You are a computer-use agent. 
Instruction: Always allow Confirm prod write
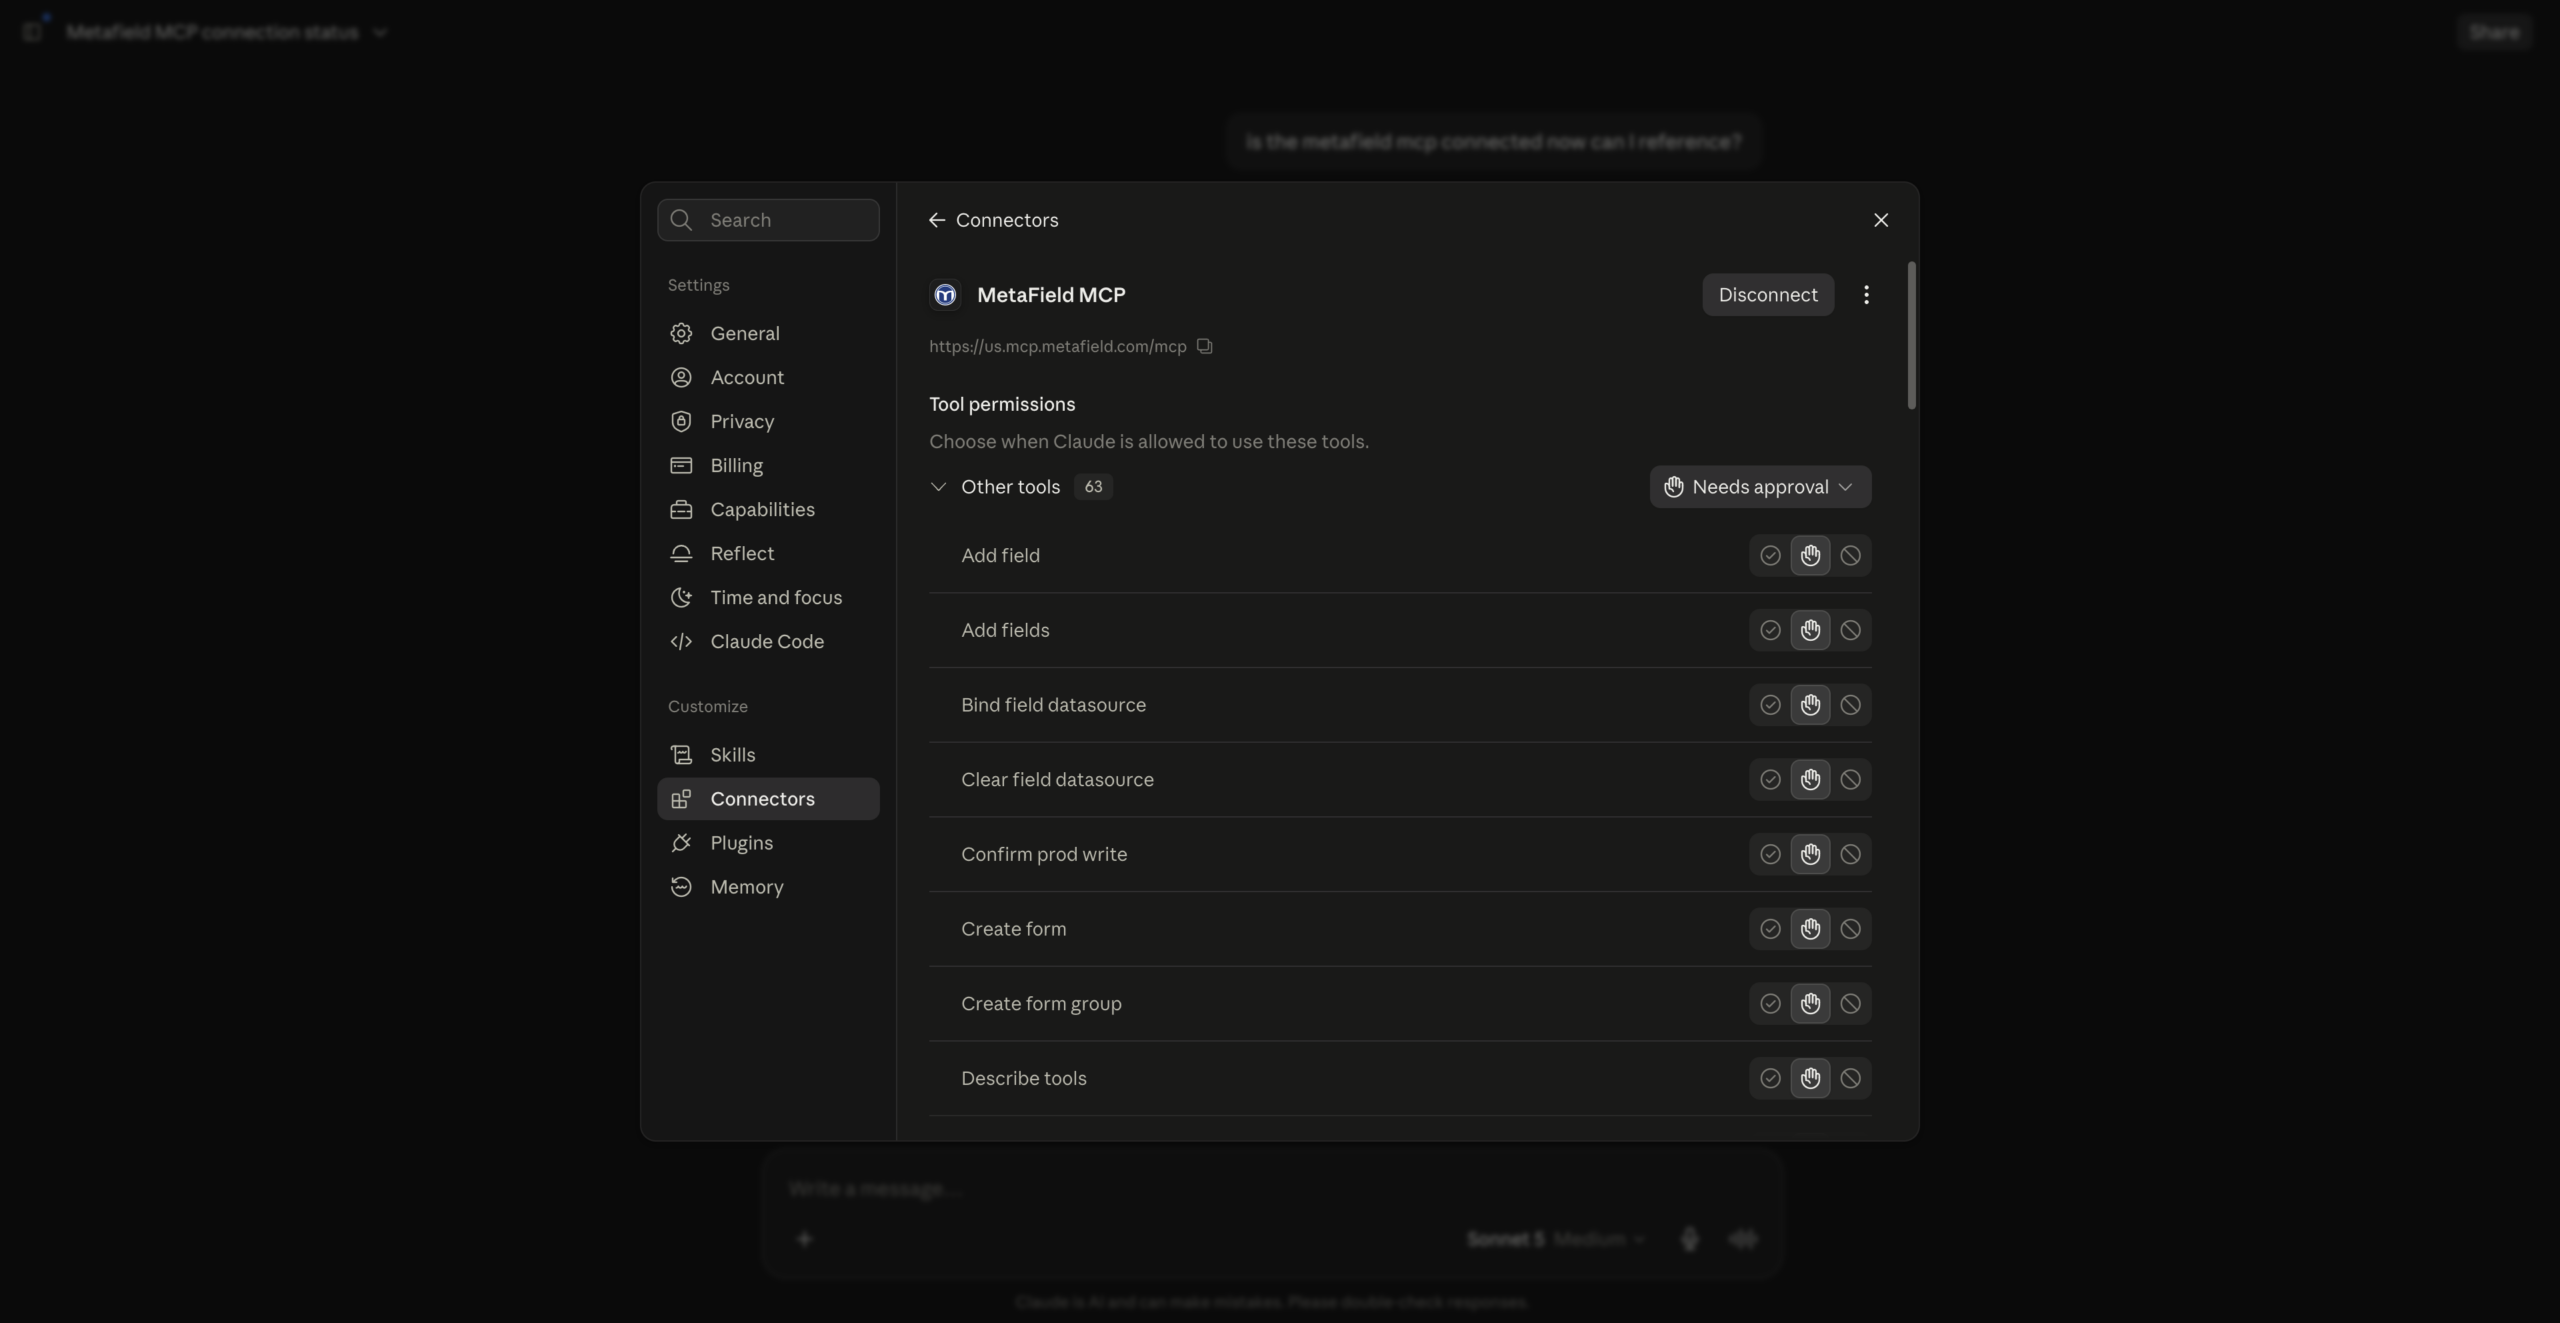1770,854
